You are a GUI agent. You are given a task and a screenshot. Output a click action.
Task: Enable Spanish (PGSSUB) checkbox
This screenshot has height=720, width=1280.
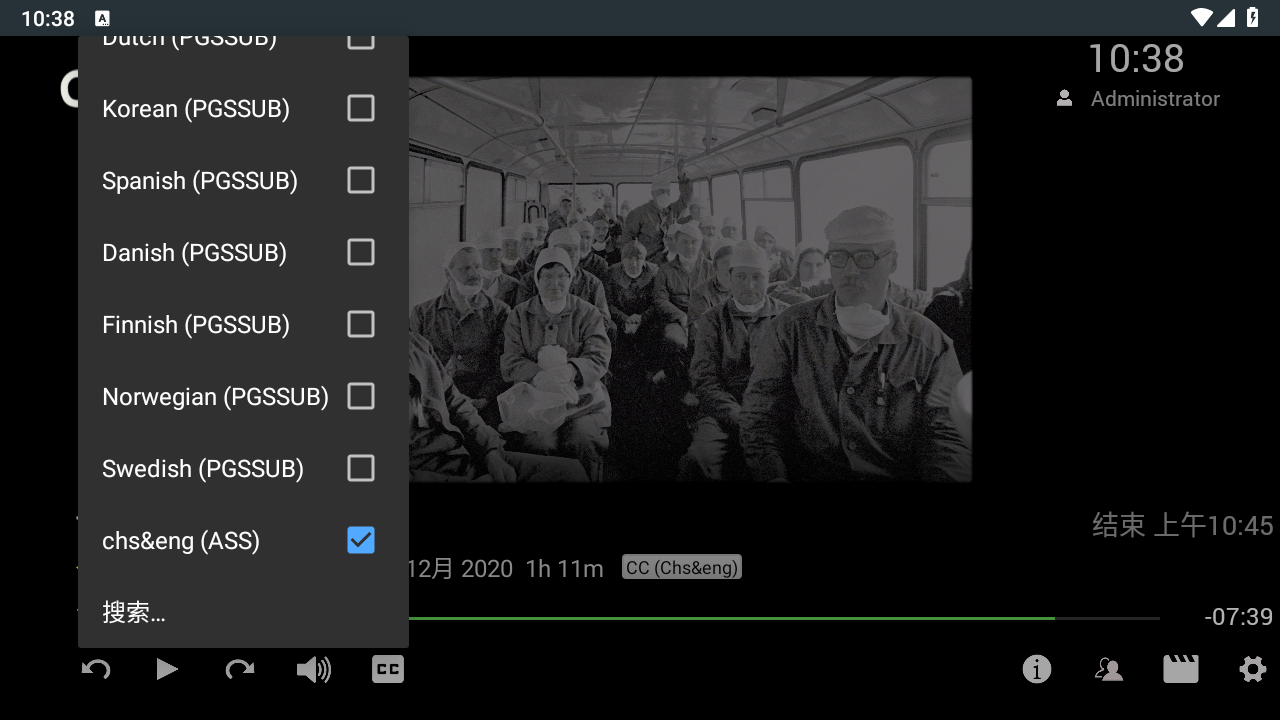[361, 180]
